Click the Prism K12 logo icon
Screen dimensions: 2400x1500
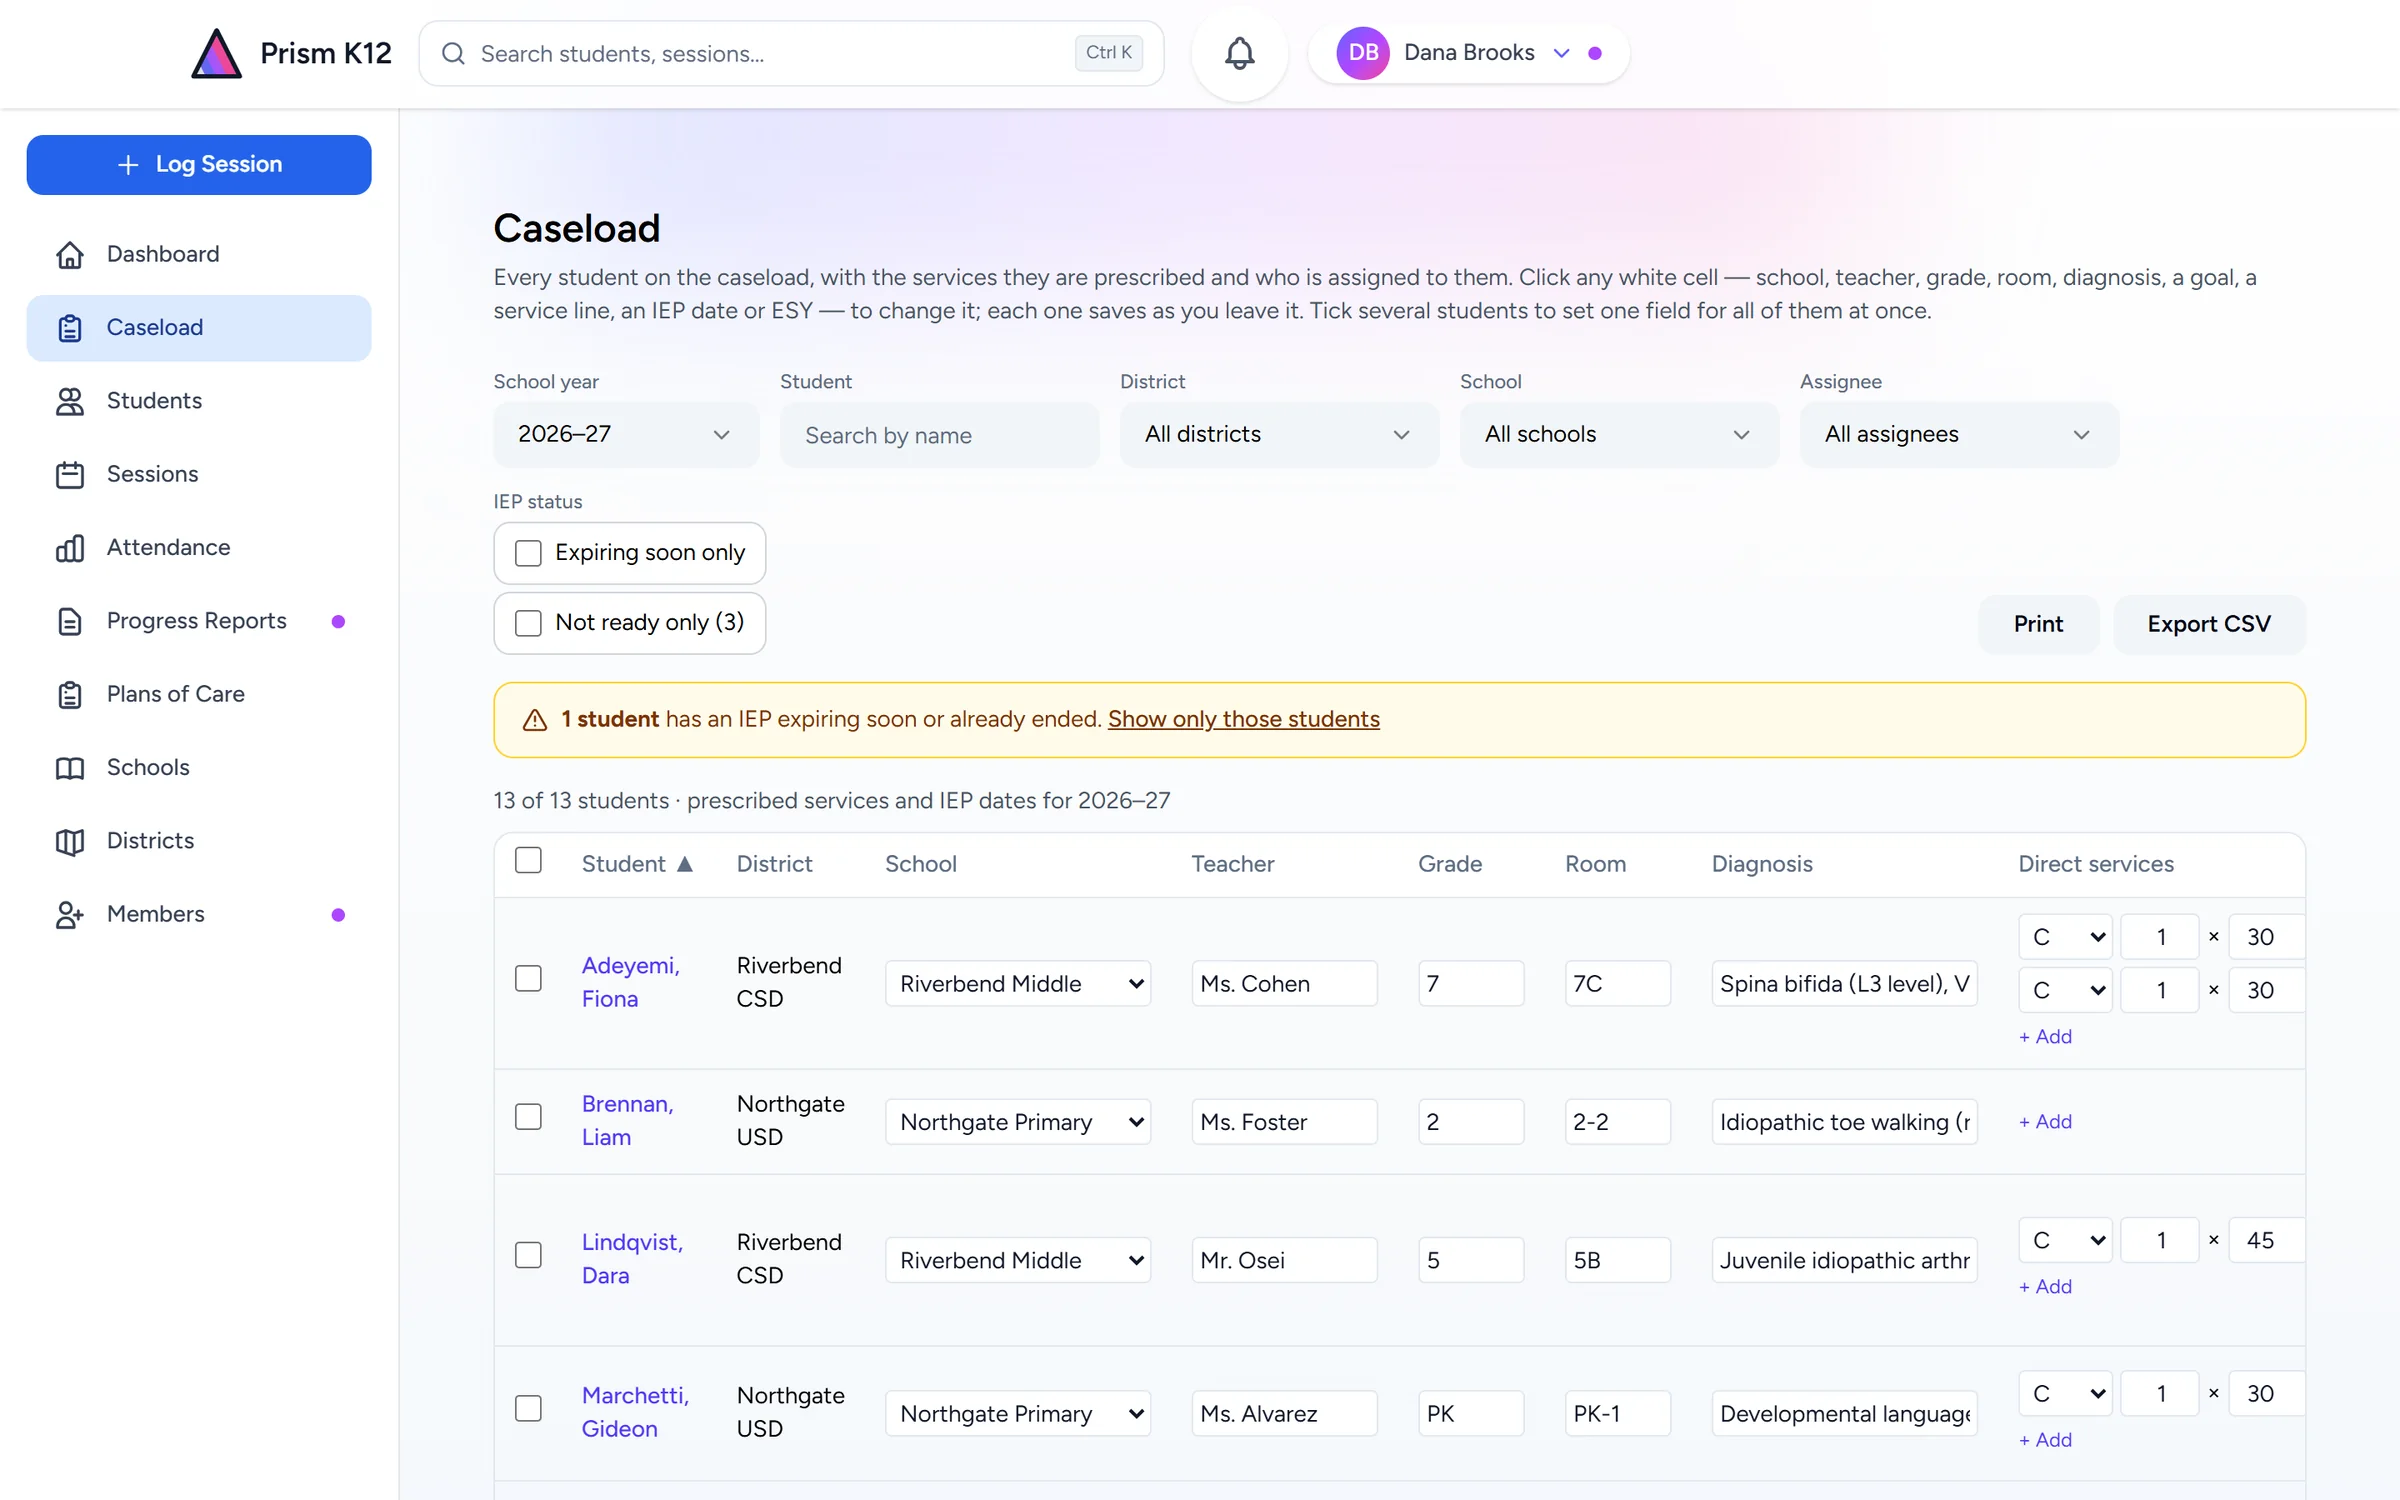[216, 53]
